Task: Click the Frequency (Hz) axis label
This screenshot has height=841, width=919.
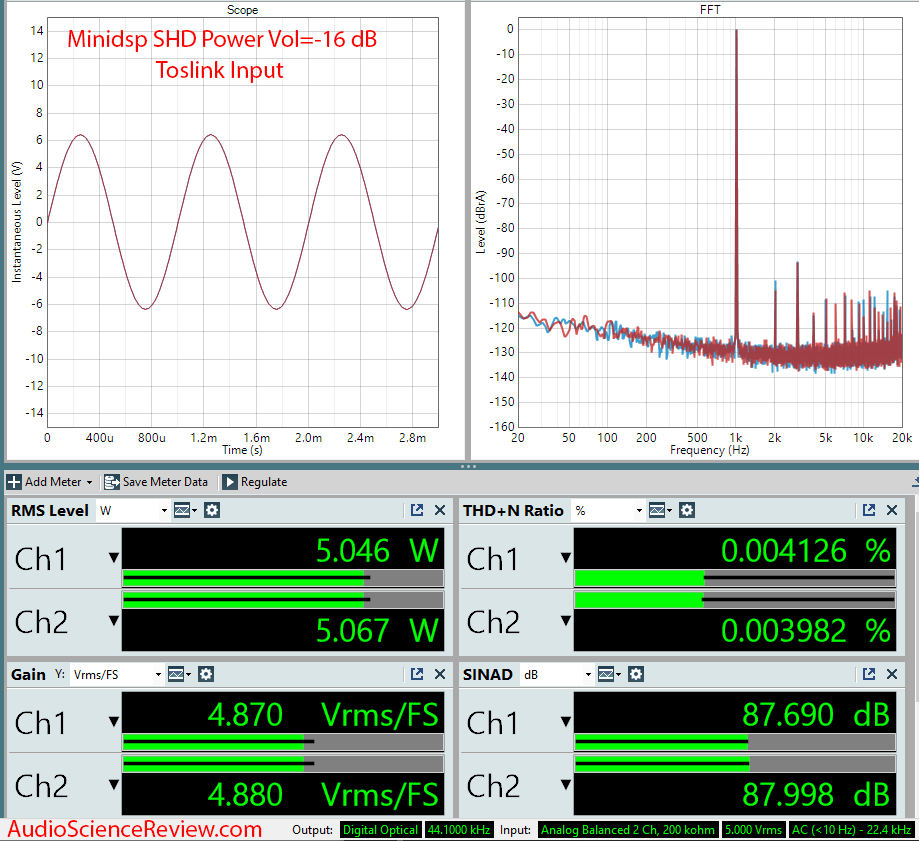Action: click(709, 450)
